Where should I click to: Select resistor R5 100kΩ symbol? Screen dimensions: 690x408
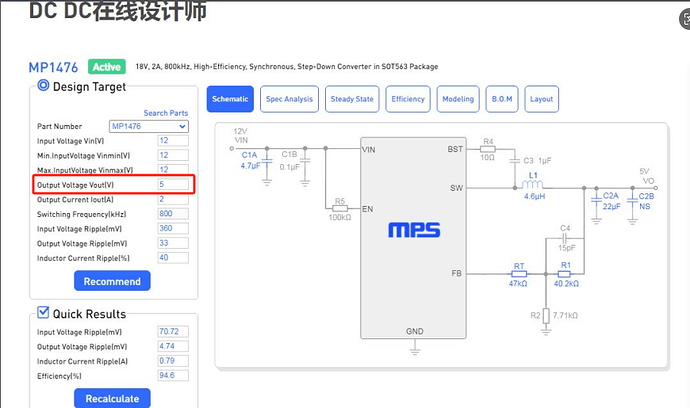(339, 208)
